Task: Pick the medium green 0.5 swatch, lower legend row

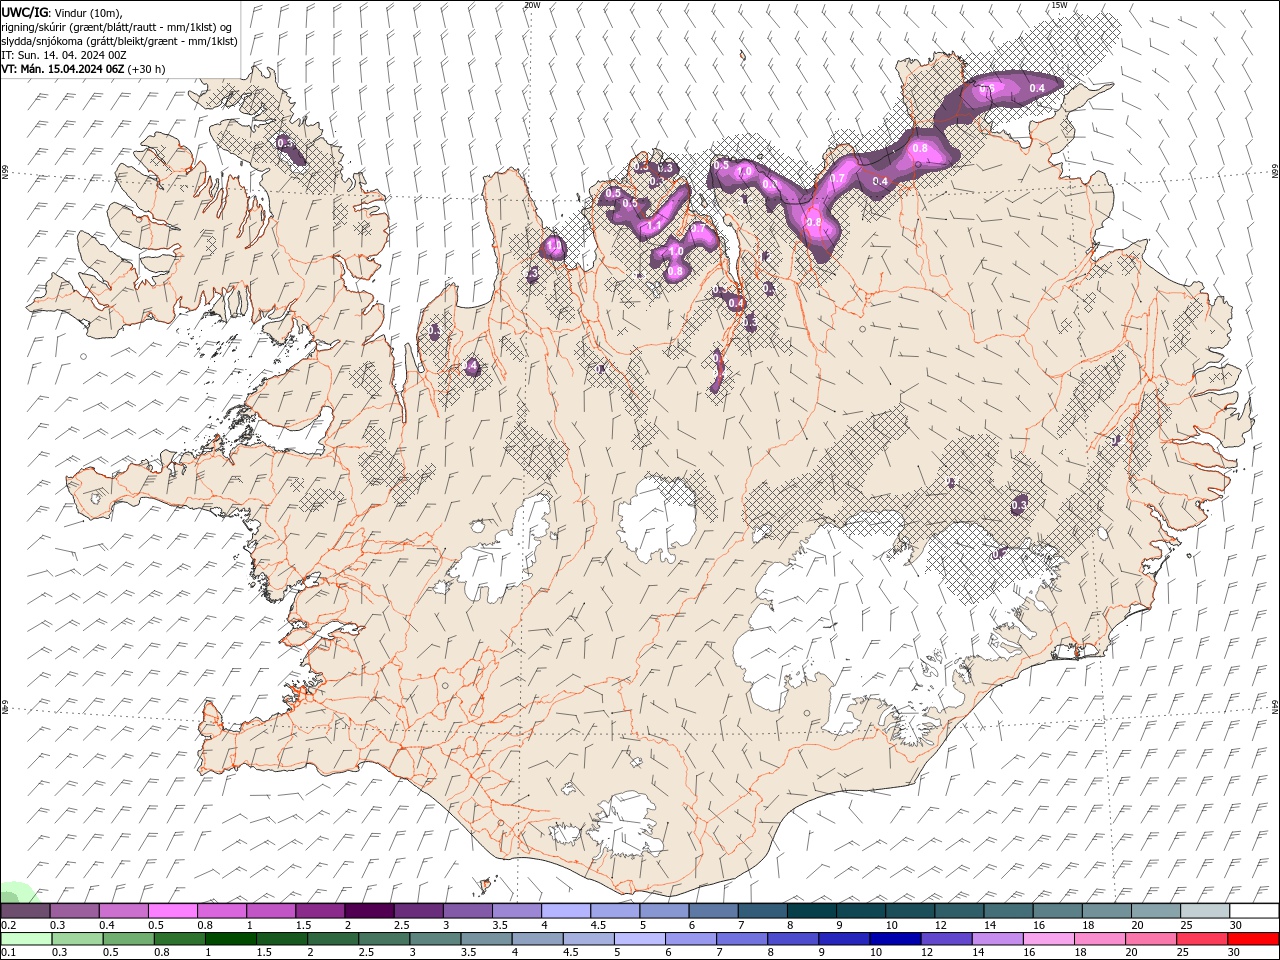Action: [x=128, y=939]
